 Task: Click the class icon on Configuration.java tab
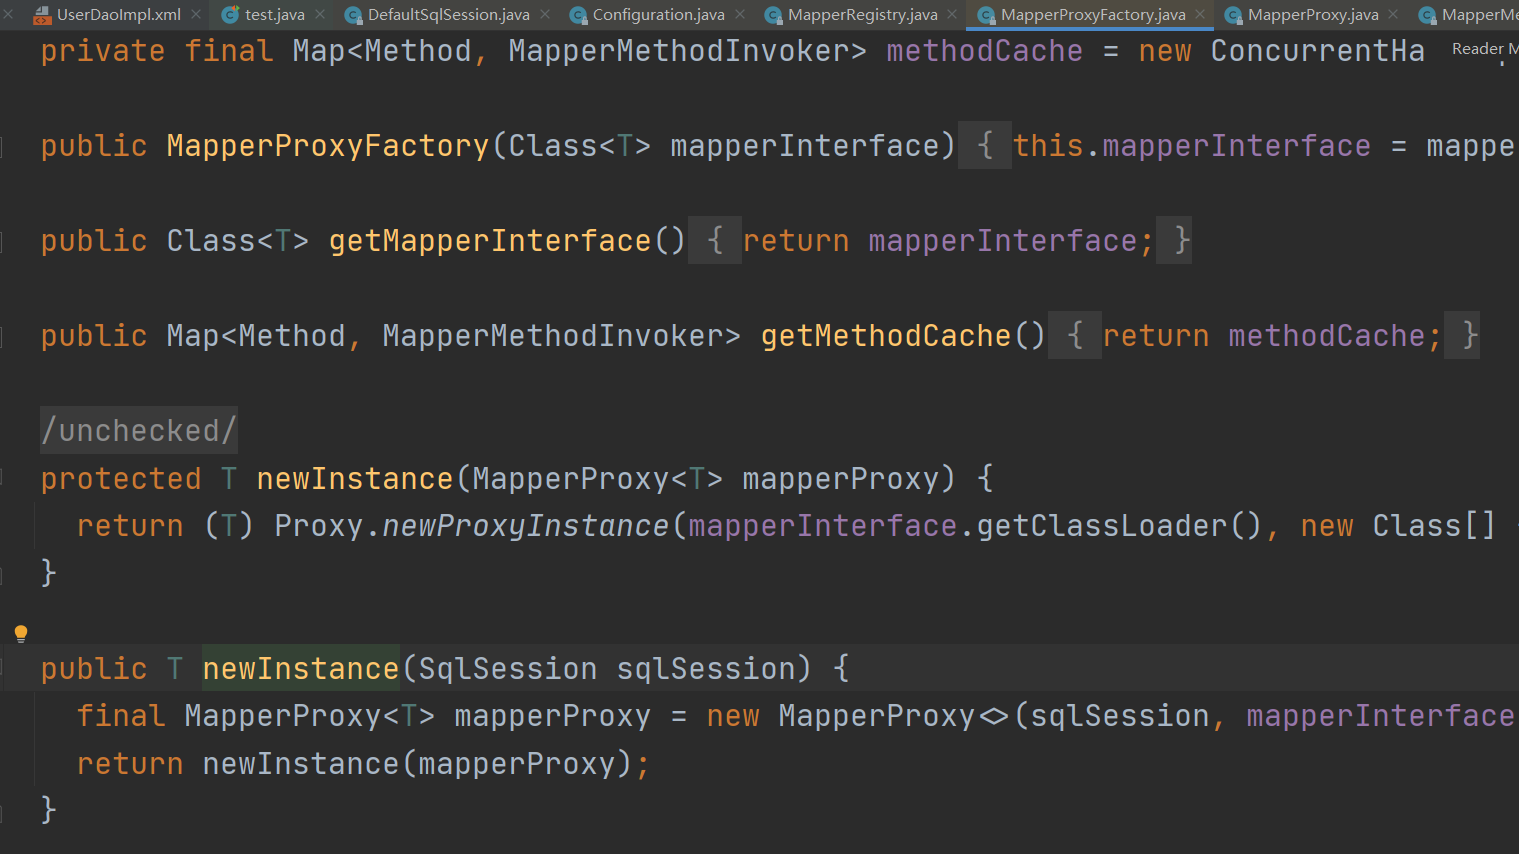(577, 15)
